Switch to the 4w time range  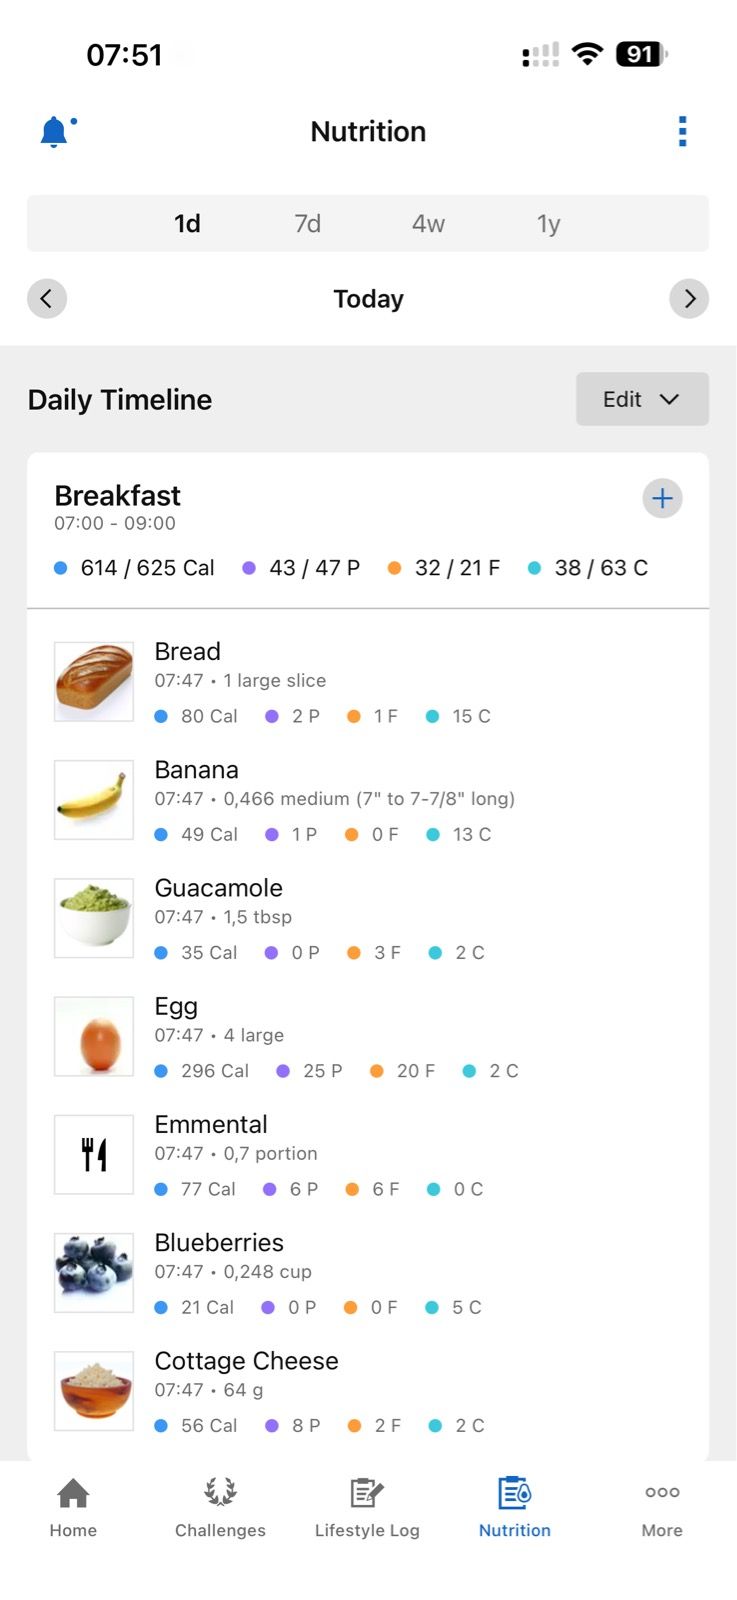428,223
